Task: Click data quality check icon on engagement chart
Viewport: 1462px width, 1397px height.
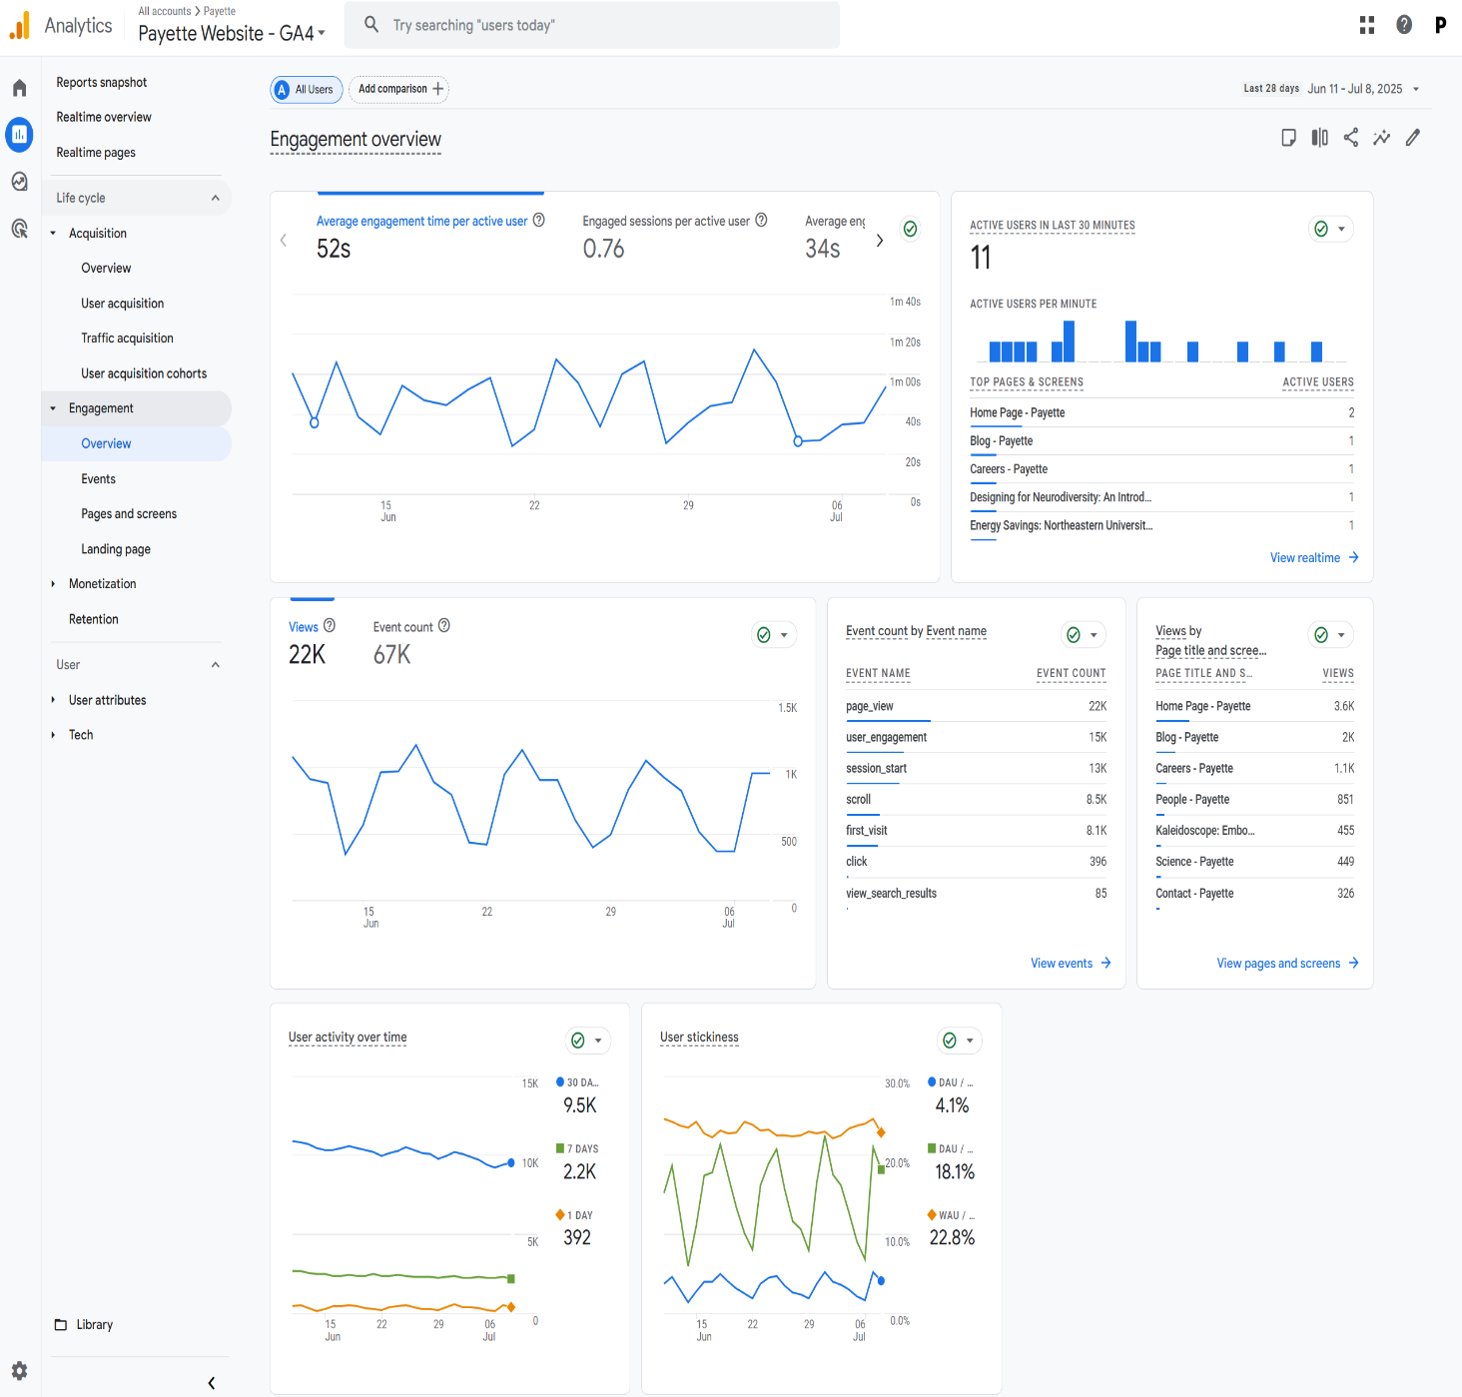Action: [910, 229]
